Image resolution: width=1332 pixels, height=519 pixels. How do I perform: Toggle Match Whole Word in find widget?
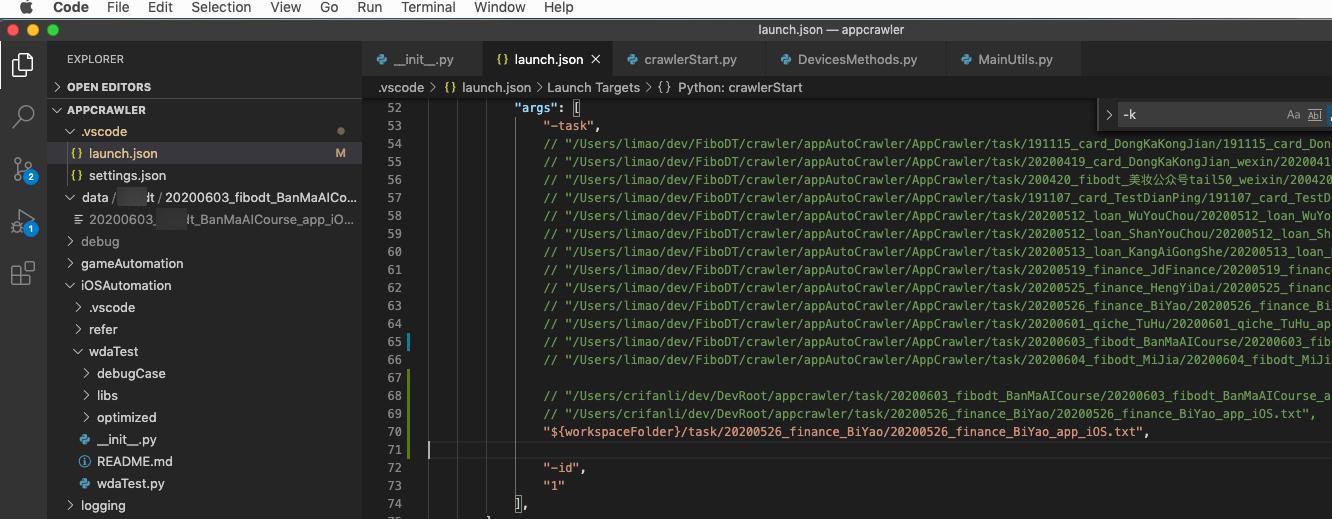click(x=1315, y=115)
